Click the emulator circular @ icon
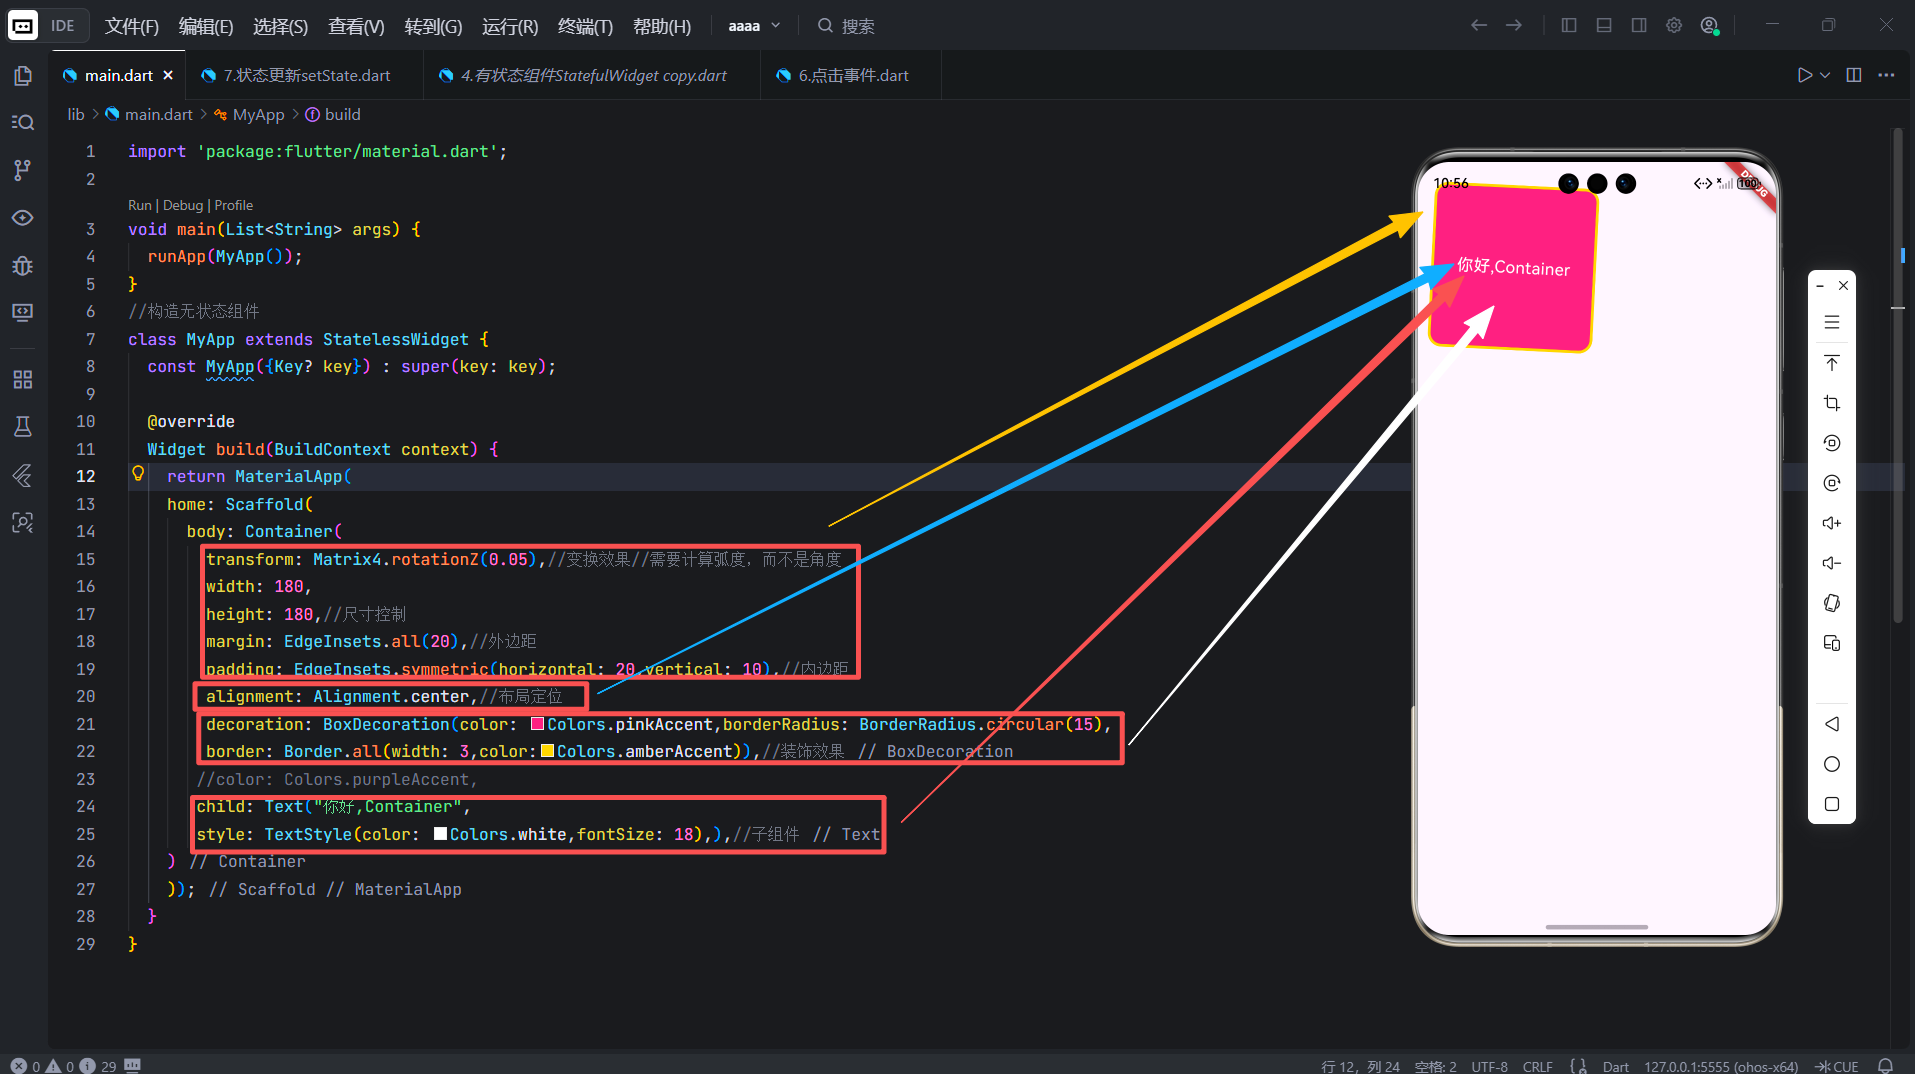The image size is (1915, 1074). point(1832,483)
